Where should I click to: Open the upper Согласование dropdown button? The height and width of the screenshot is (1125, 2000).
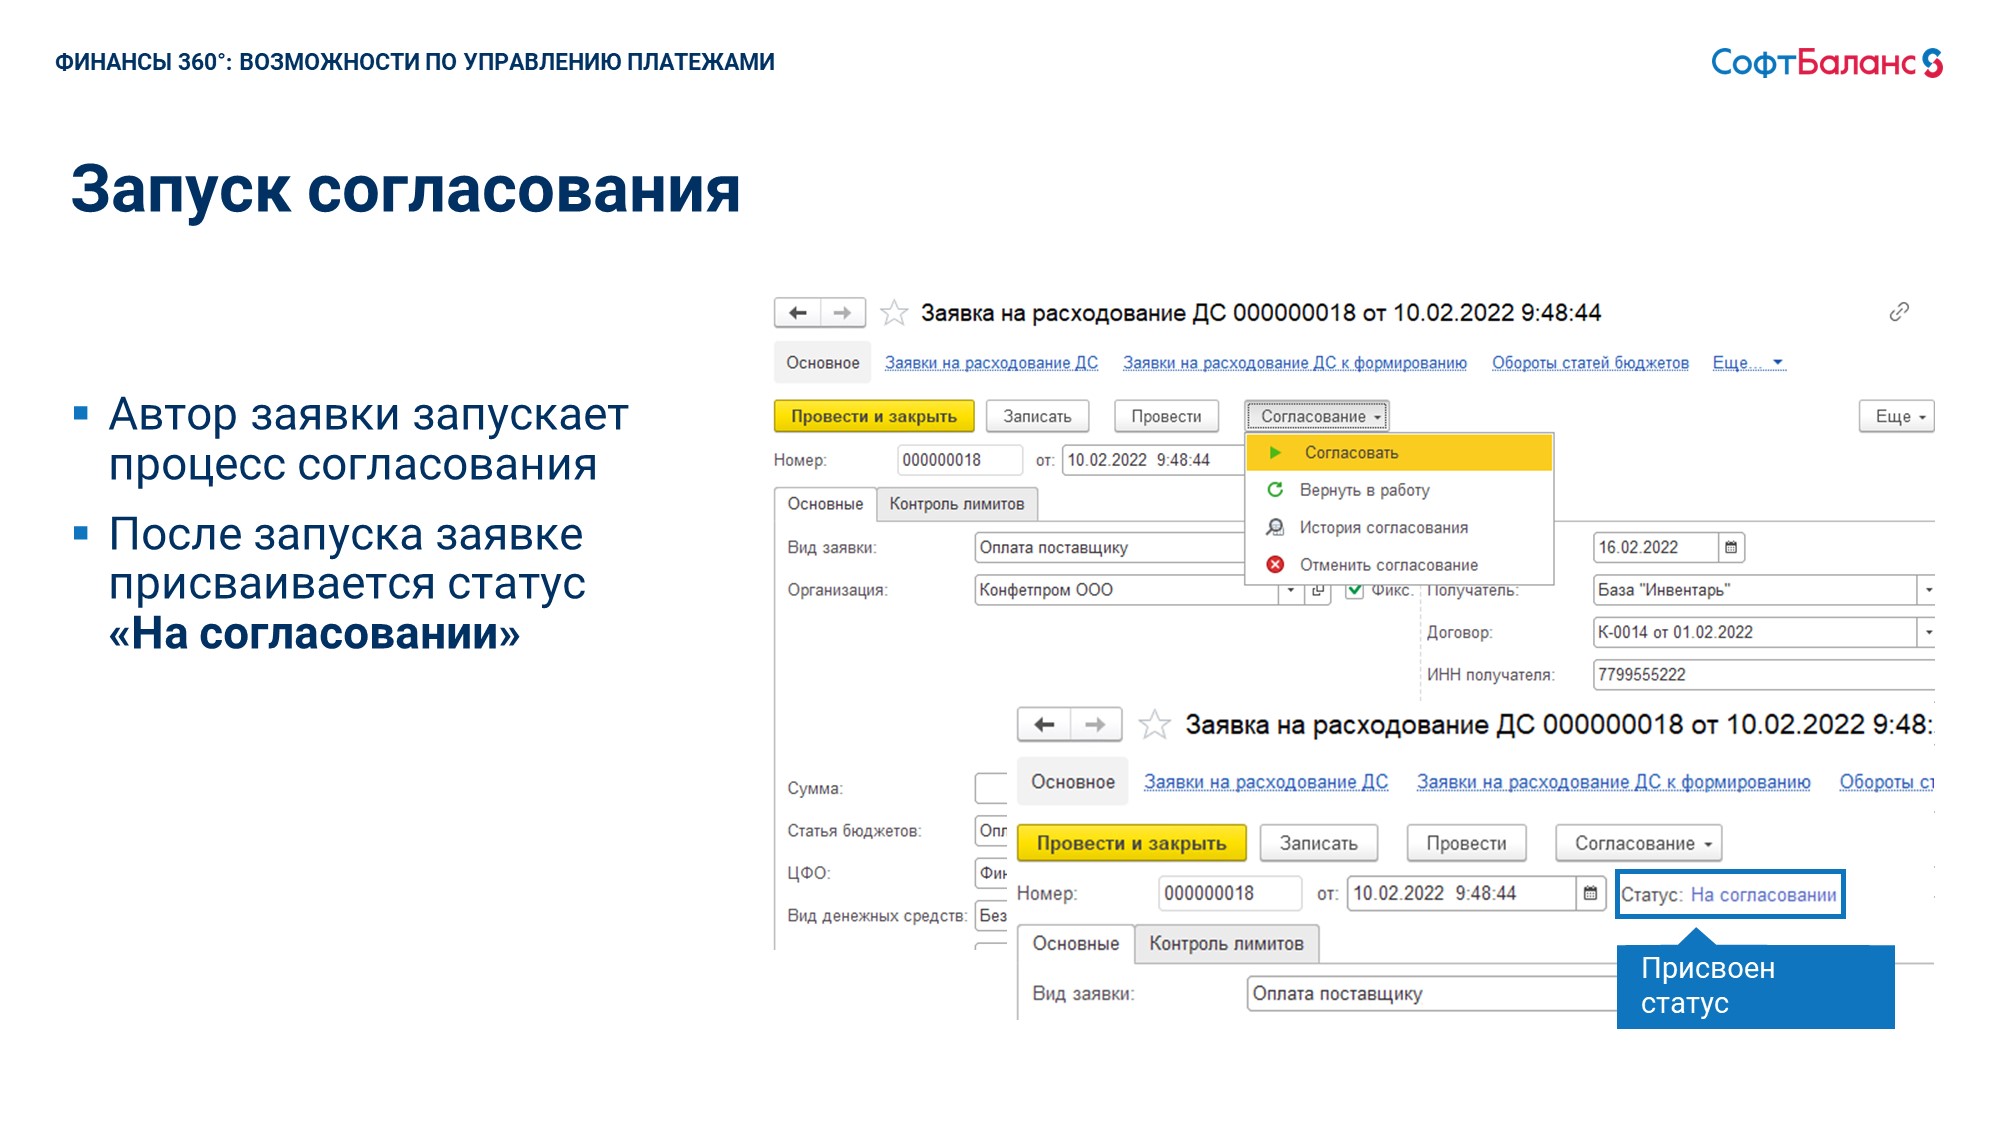[x=1318, y=416]
